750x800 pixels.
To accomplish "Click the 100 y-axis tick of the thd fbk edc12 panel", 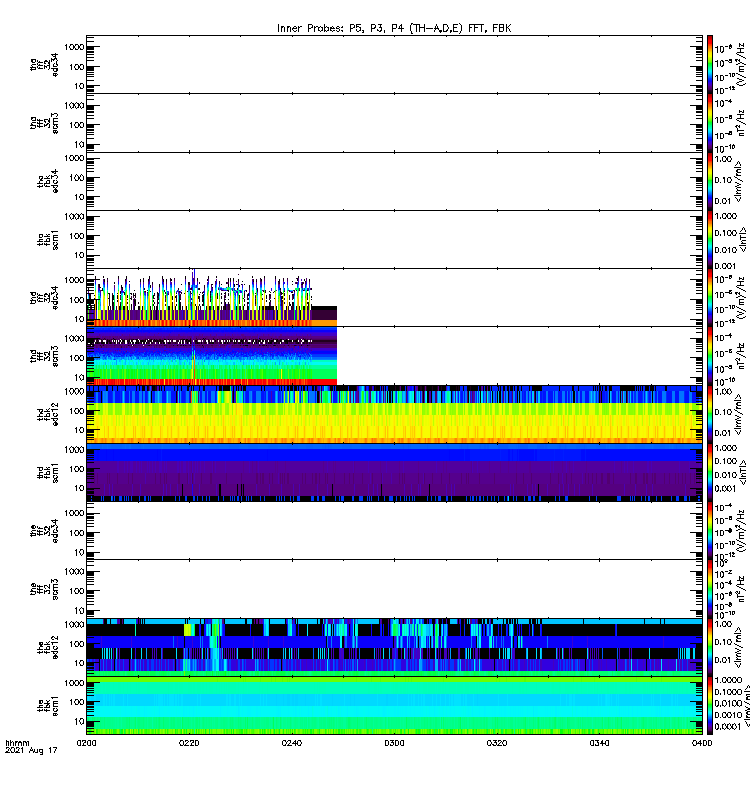I will tap(77, 411).
